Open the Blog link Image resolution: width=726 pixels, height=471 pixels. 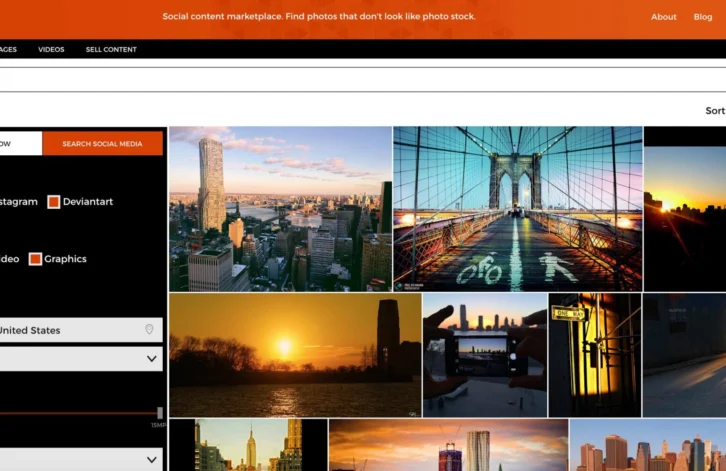pos(703,17)
